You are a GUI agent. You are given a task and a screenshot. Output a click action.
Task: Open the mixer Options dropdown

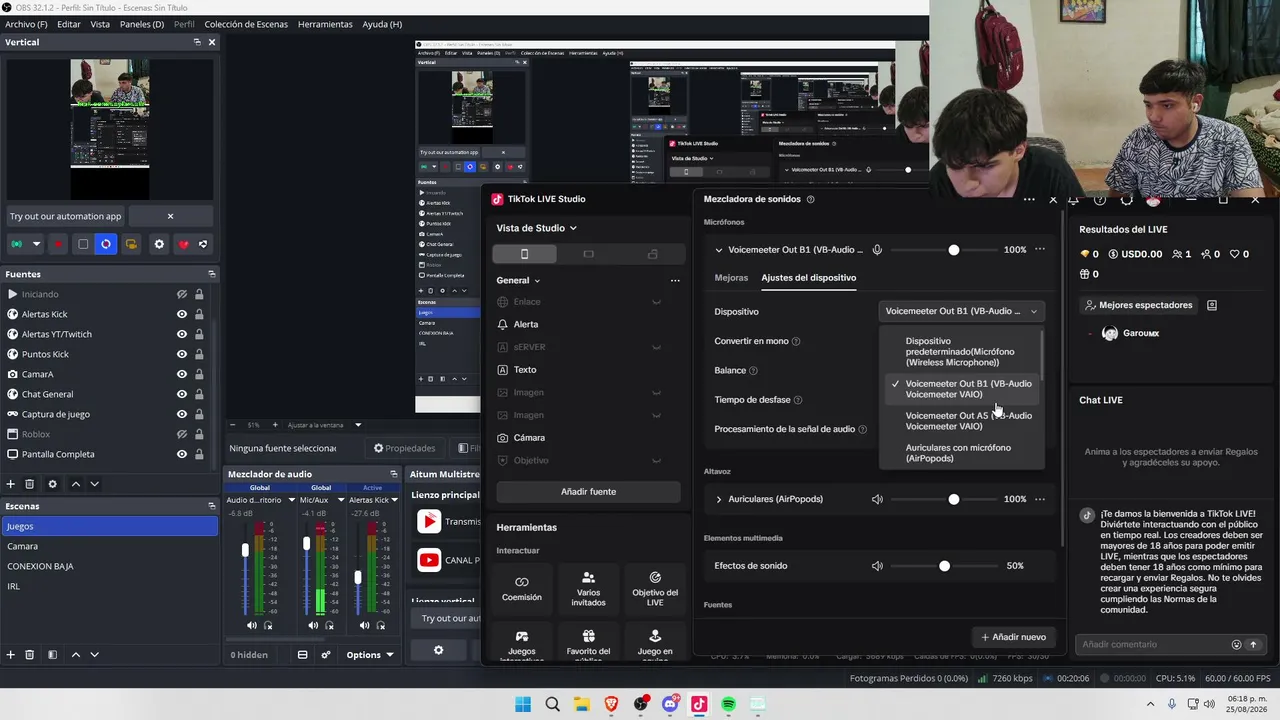click(370, 655)
